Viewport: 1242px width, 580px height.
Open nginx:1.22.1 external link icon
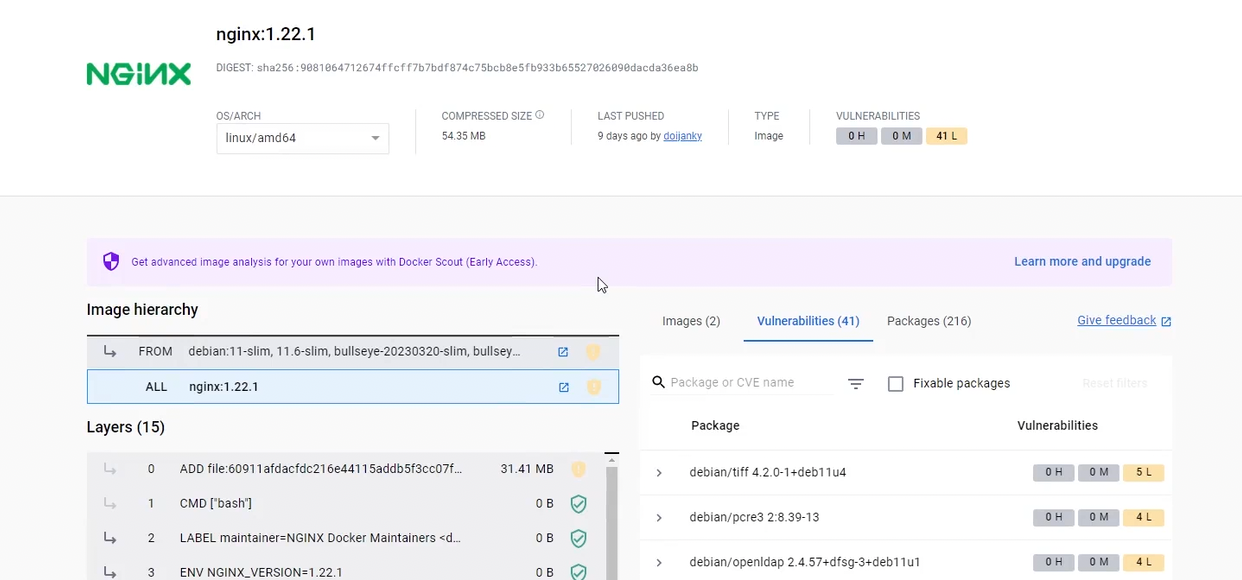pos(563,387)
